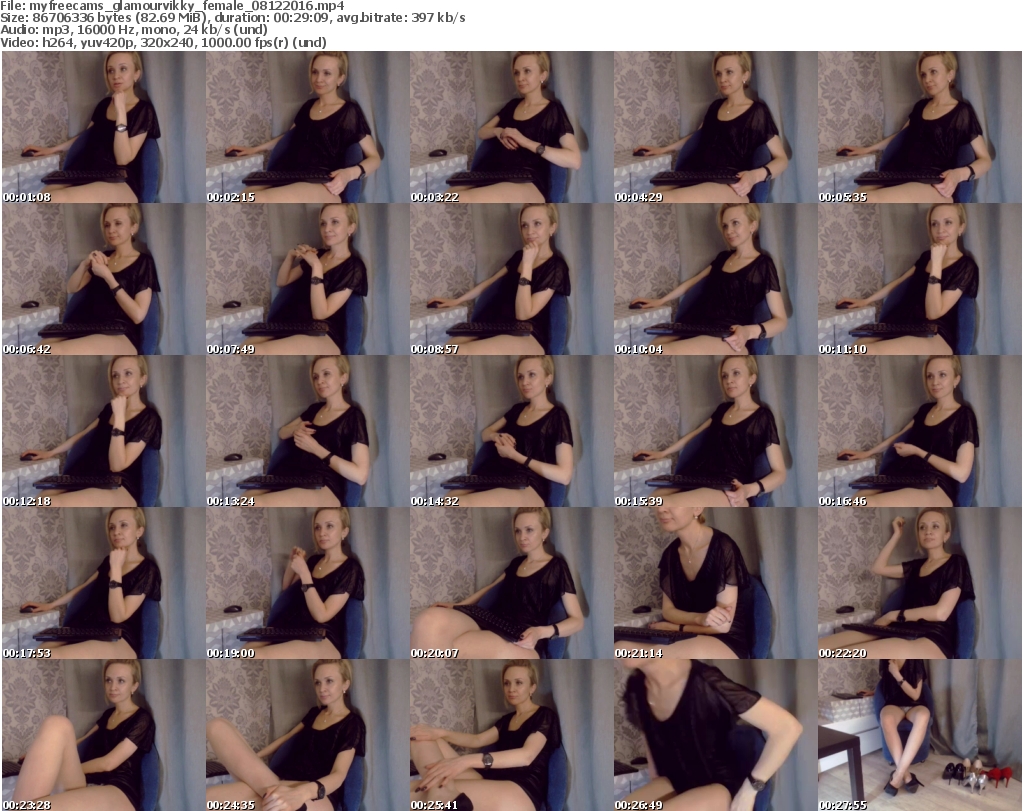
Task: Pick the 00:27:55 frame showing shoes
Action: click(920, 735)
